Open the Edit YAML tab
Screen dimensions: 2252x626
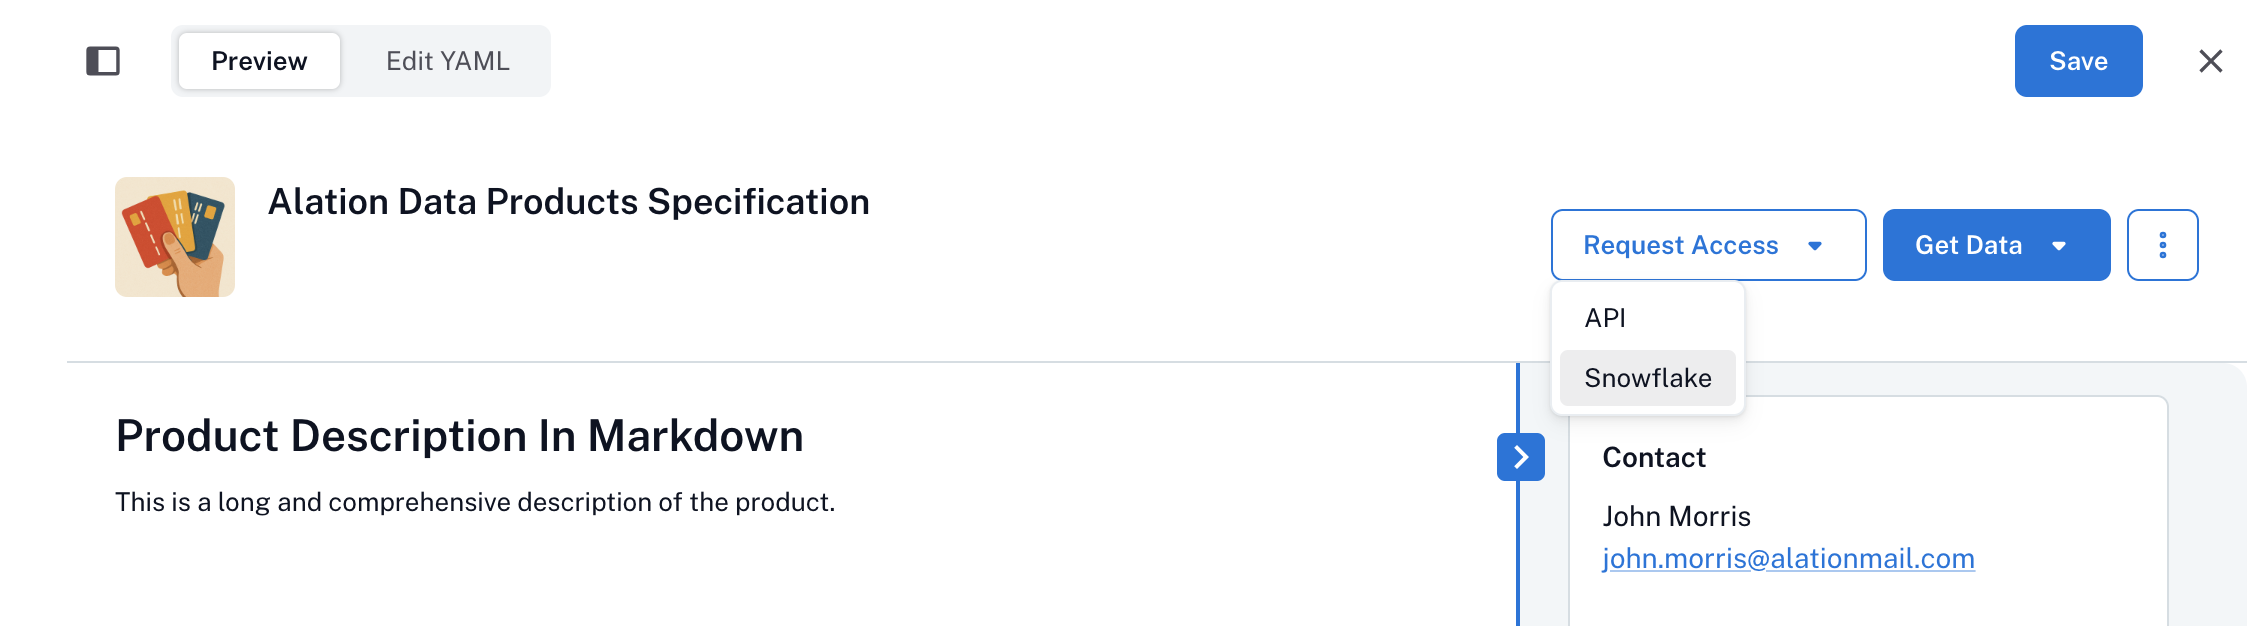(448, 61)
